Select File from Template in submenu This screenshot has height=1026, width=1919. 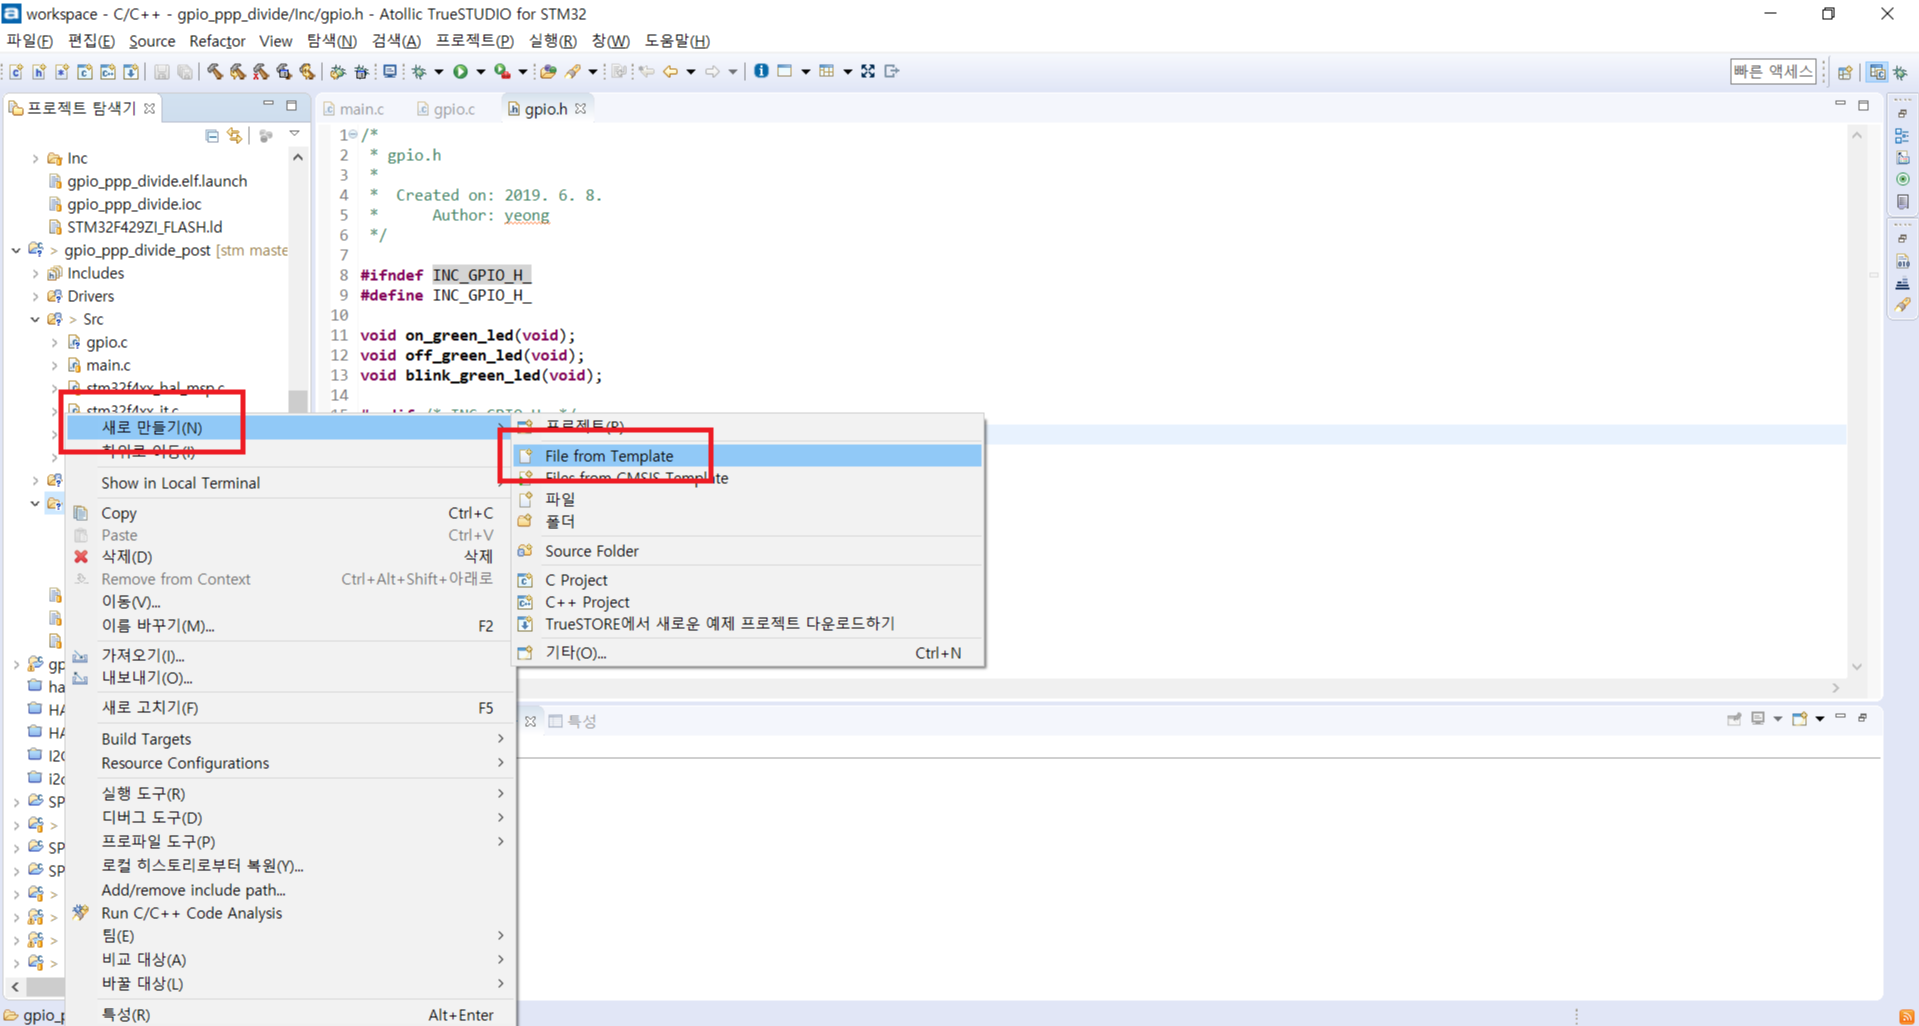(x=747, y=455)
